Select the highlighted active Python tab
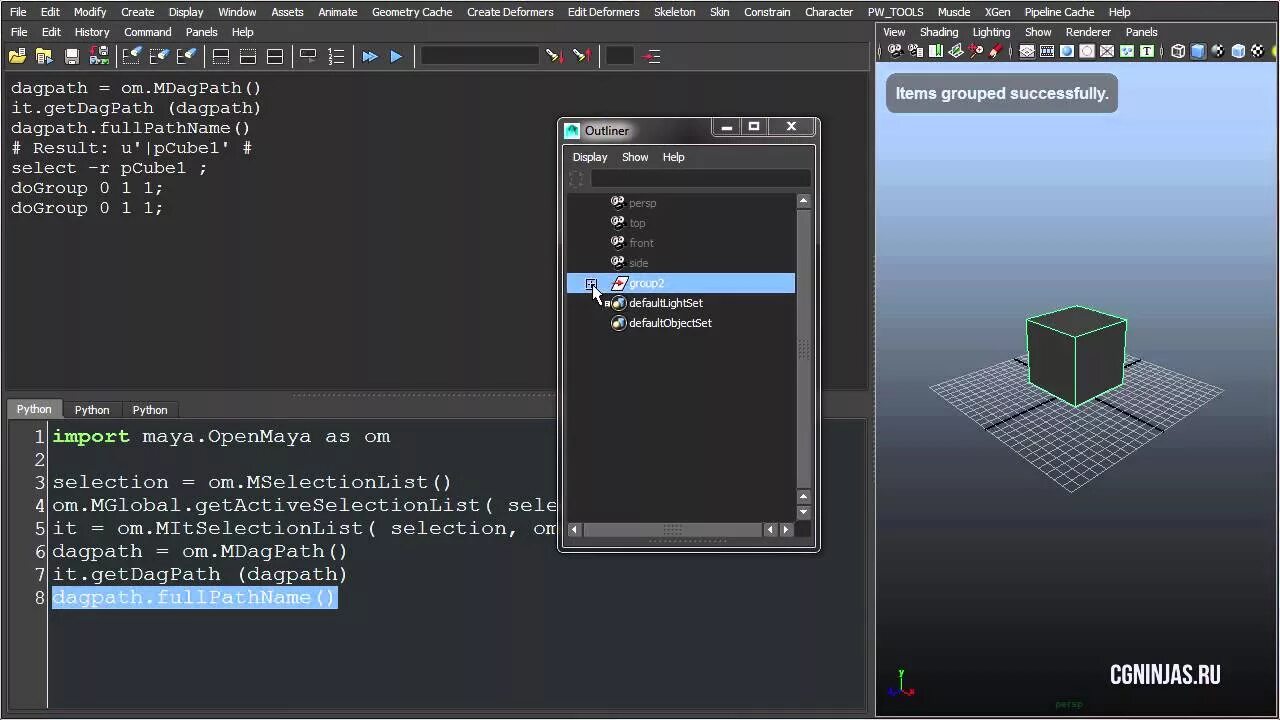This screenshot has height=720, width=1280. 34,409
